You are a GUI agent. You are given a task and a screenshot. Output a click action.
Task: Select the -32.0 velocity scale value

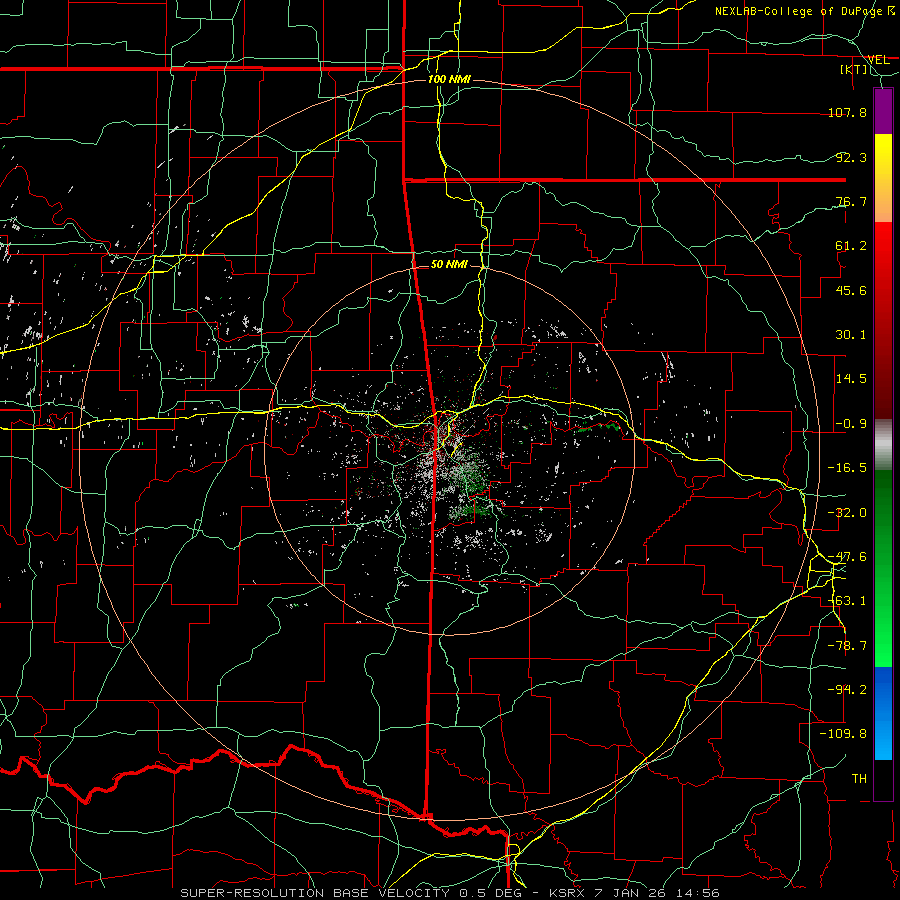847,513
